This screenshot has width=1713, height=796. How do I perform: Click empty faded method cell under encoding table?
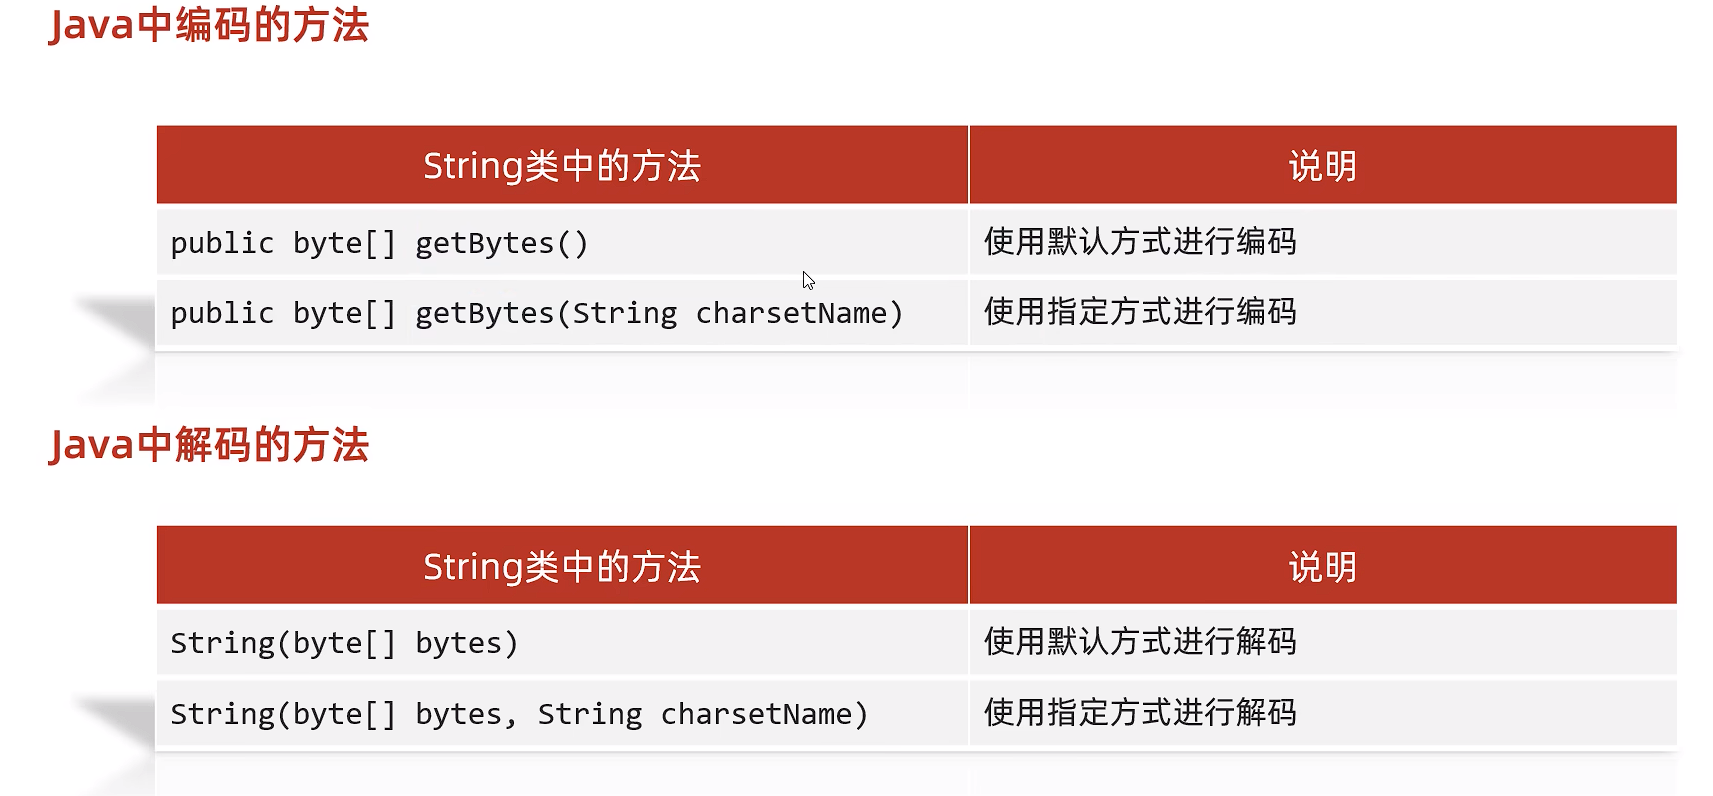(x=562, y=380)
